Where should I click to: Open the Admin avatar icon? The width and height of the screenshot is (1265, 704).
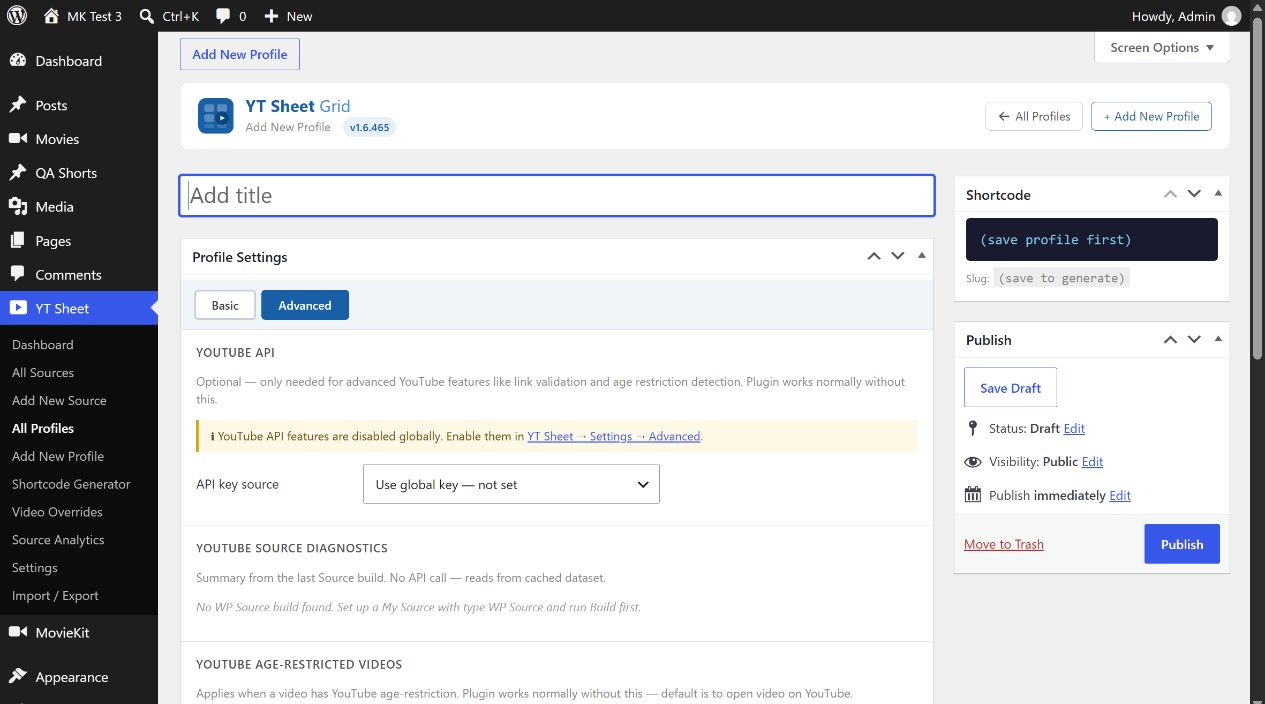[1232, 16]
